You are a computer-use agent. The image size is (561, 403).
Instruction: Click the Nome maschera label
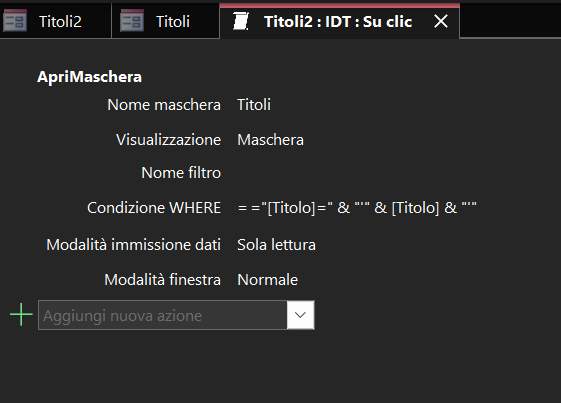click(164, 105)
